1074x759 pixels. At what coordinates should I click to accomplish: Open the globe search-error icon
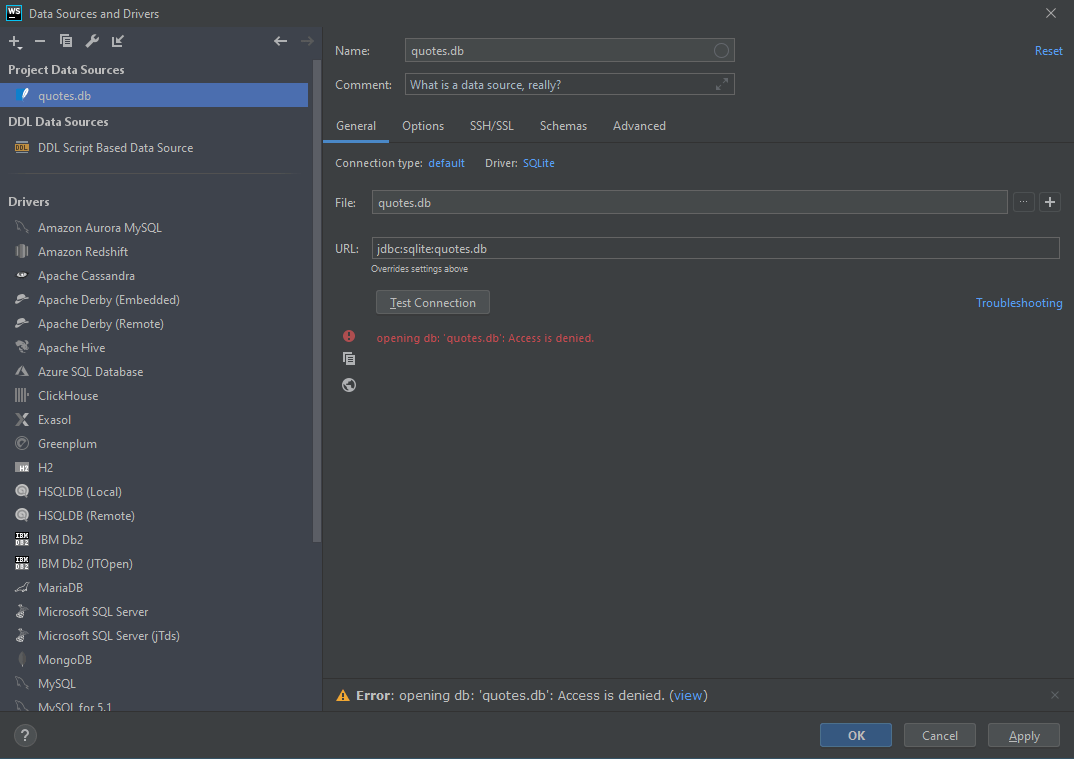coord(349,385)
